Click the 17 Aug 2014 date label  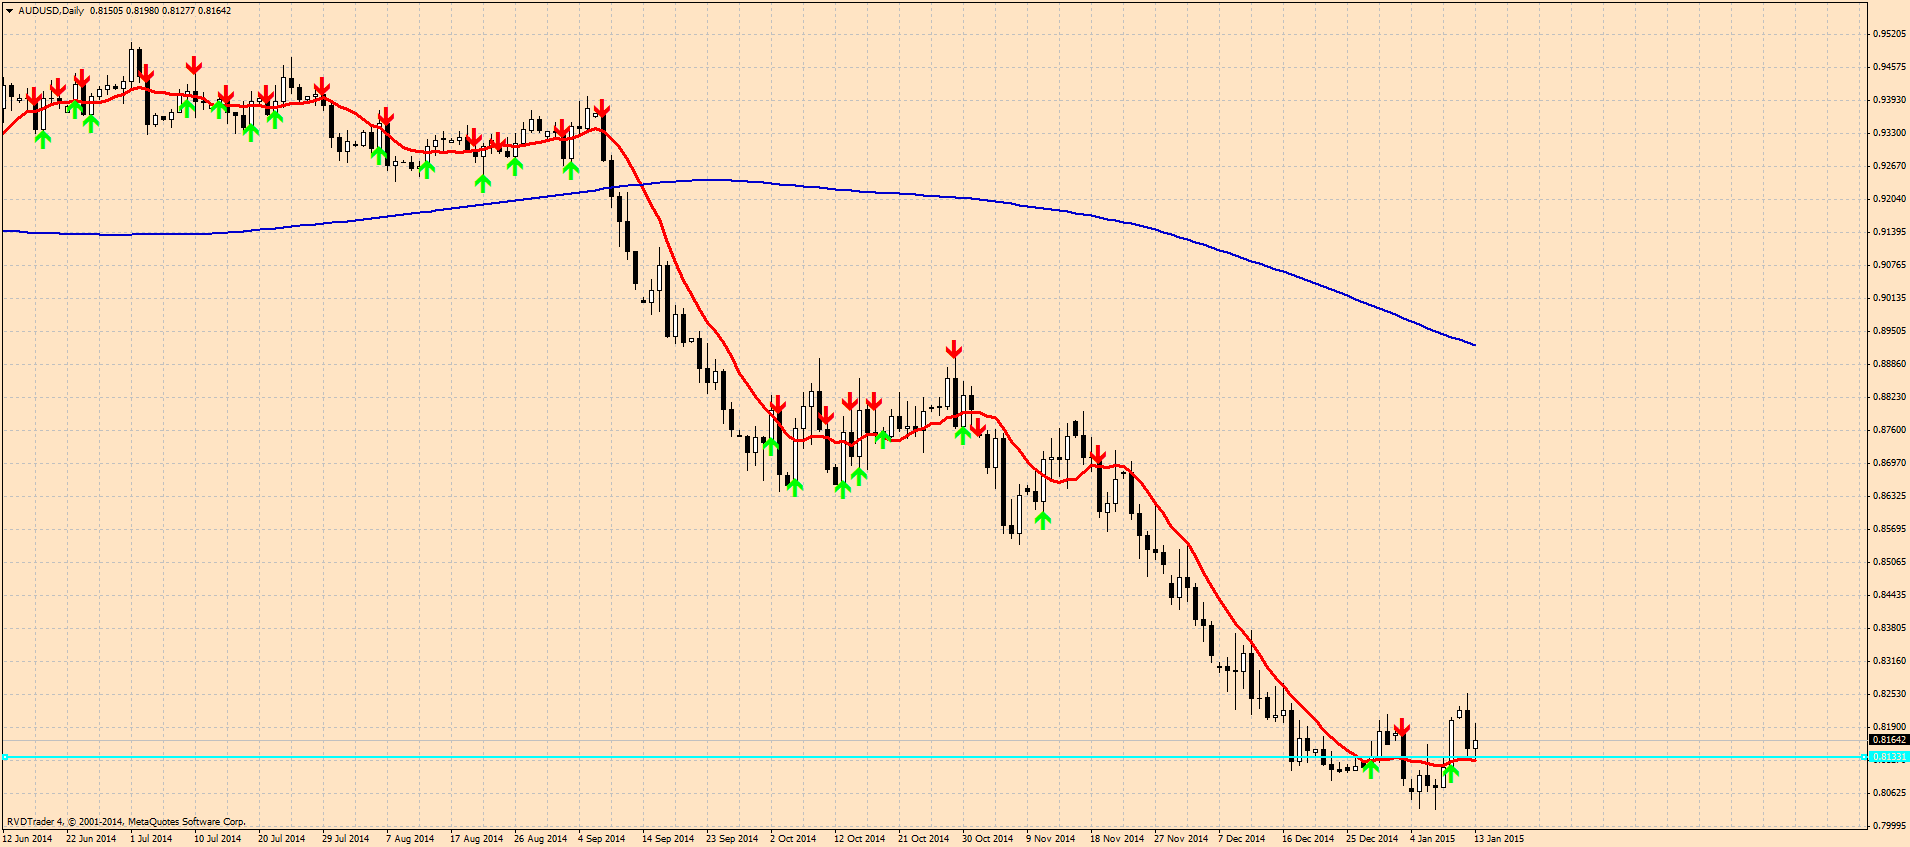(477, 839)
